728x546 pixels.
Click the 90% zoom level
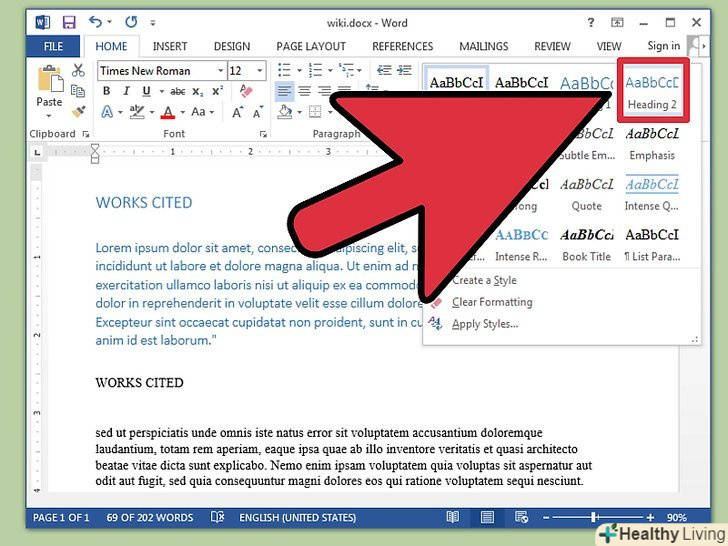point(676,517)
